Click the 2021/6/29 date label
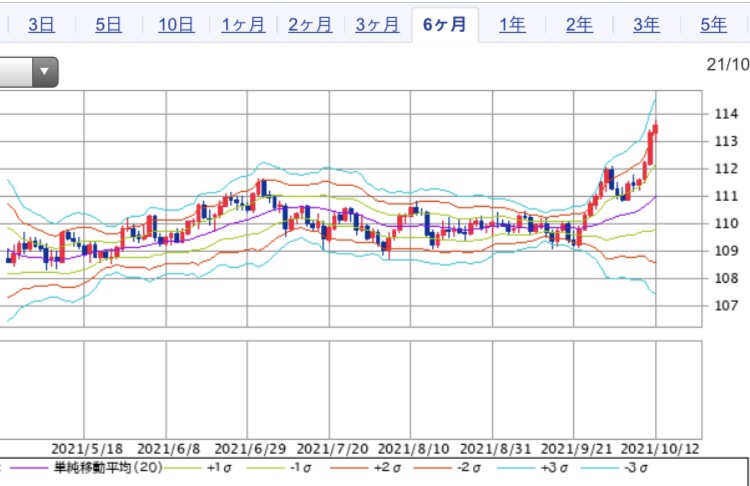The image size is (750, 486). click(250, 449)
